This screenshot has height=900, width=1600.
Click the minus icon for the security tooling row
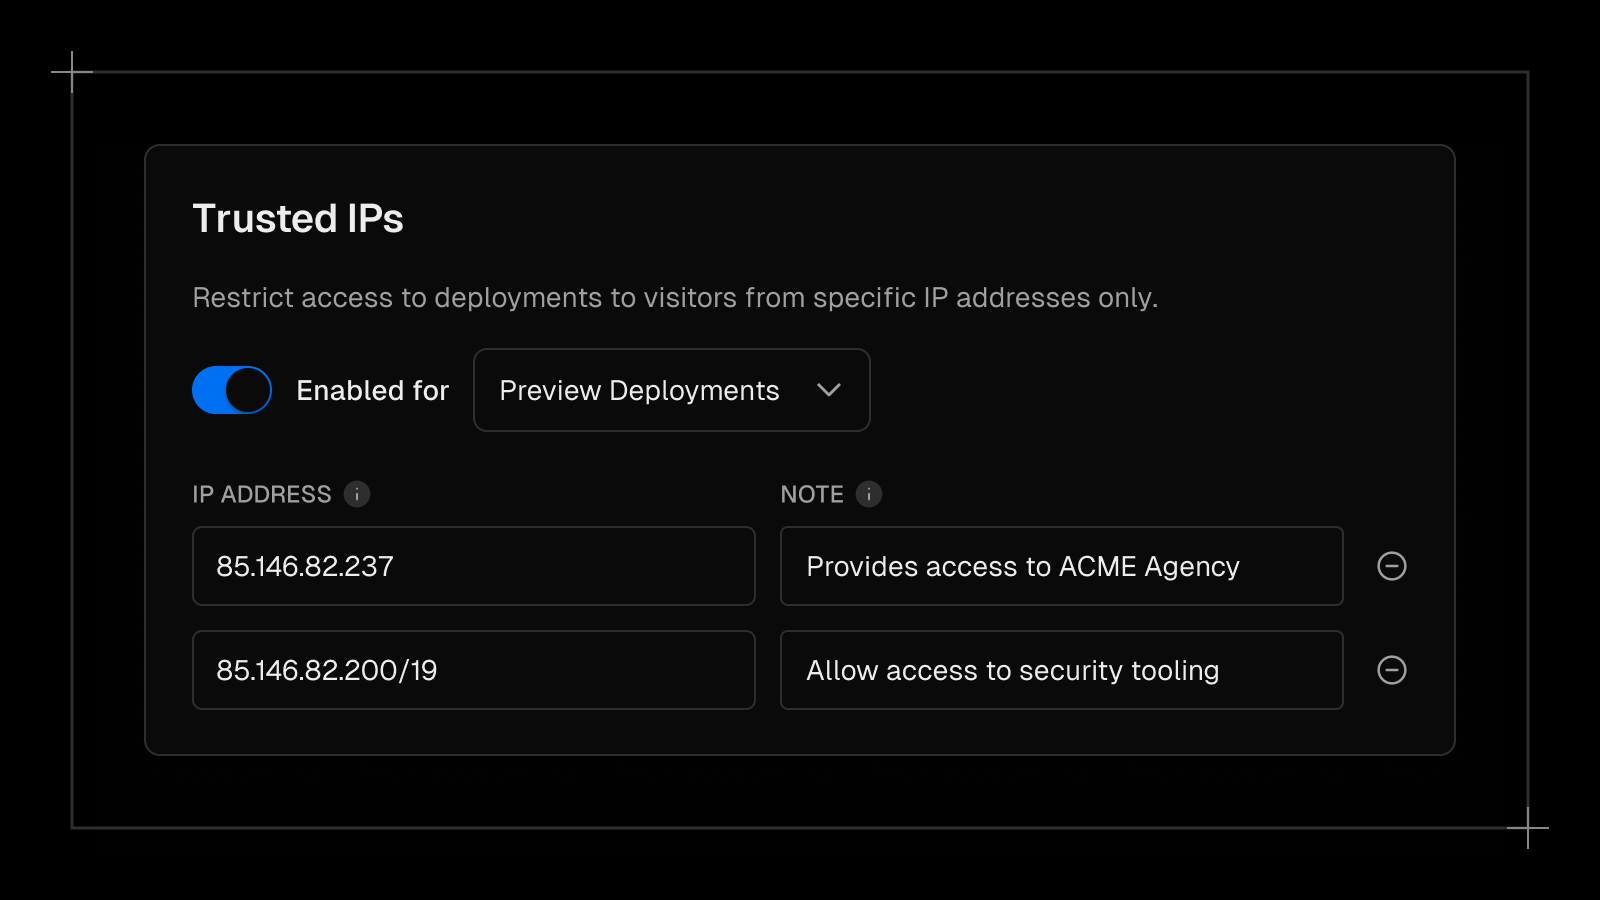1391,670
